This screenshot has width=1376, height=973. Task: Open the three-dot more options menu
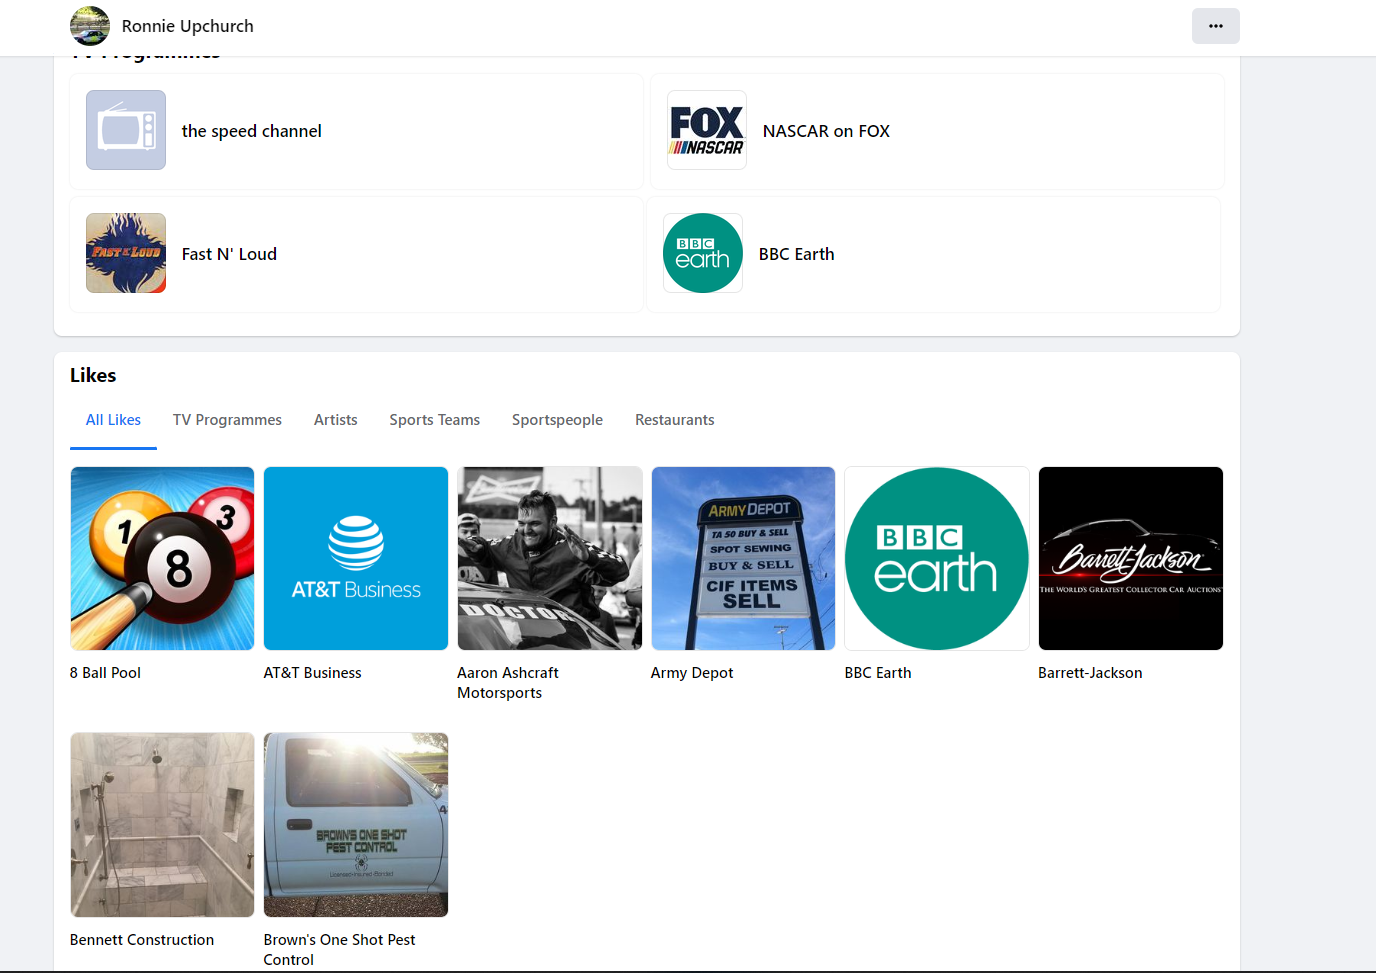[1215, 26]
